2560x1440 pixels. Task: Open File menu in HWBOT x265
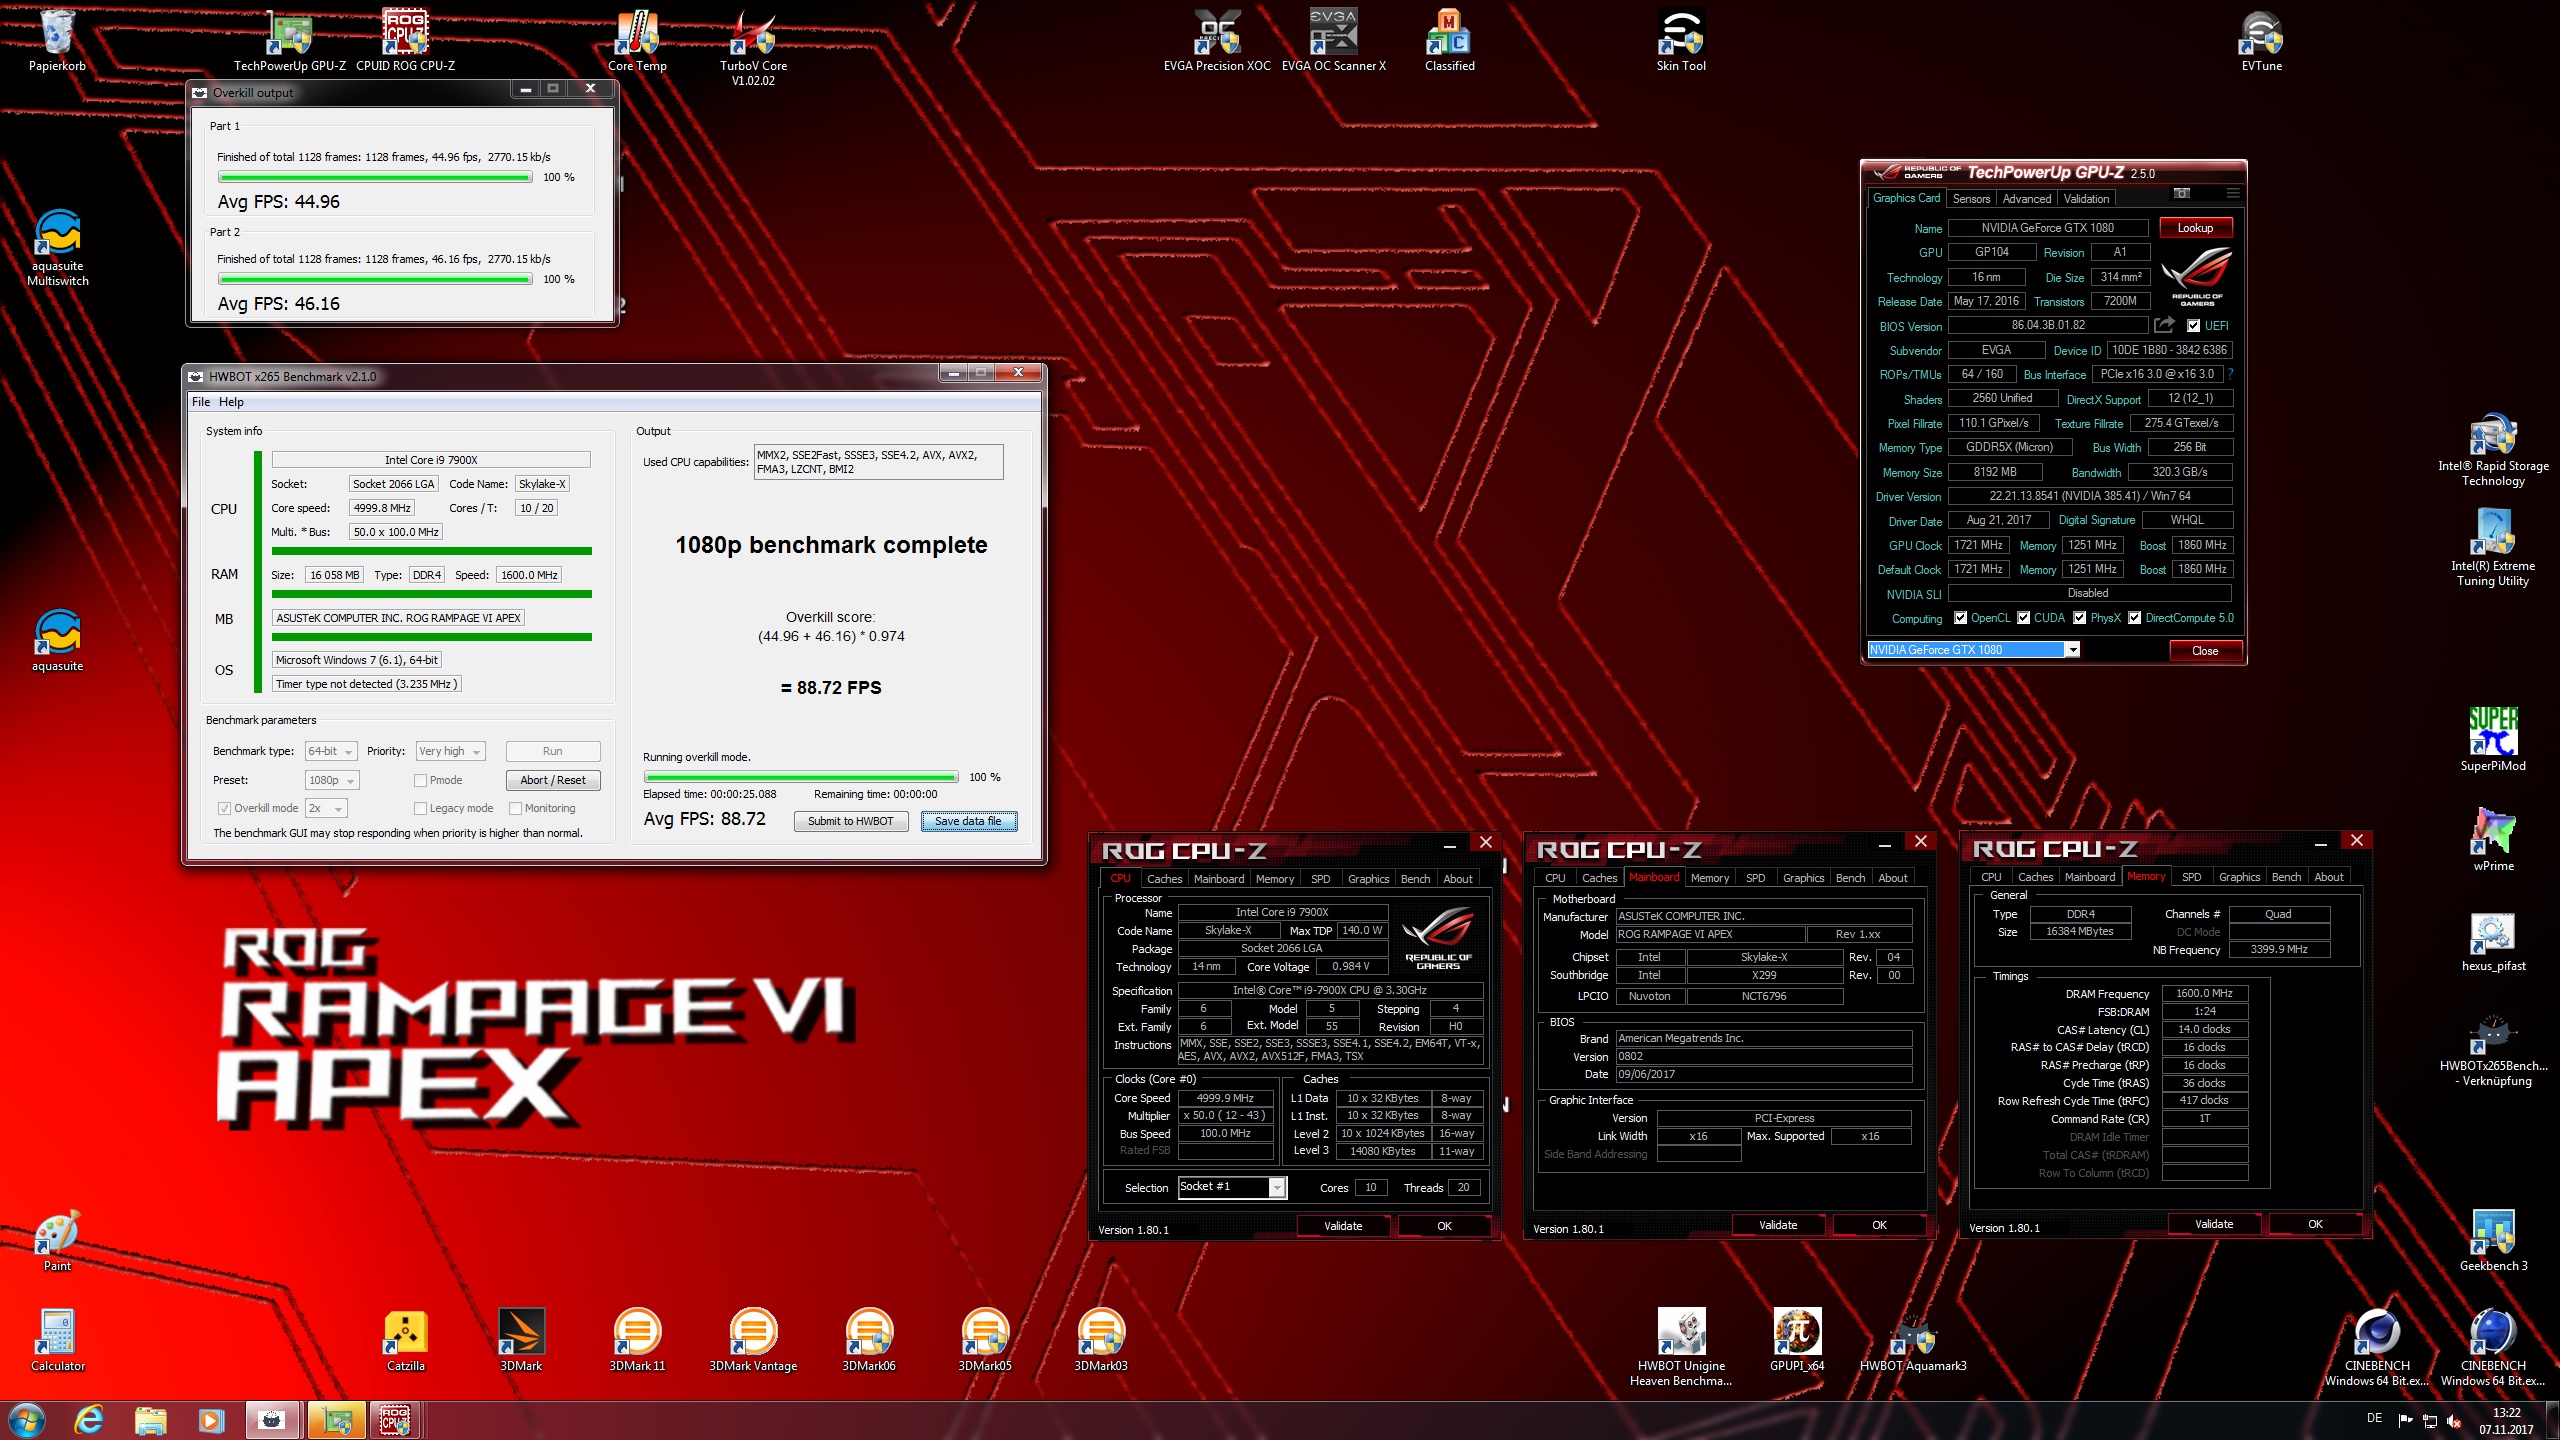201,402
